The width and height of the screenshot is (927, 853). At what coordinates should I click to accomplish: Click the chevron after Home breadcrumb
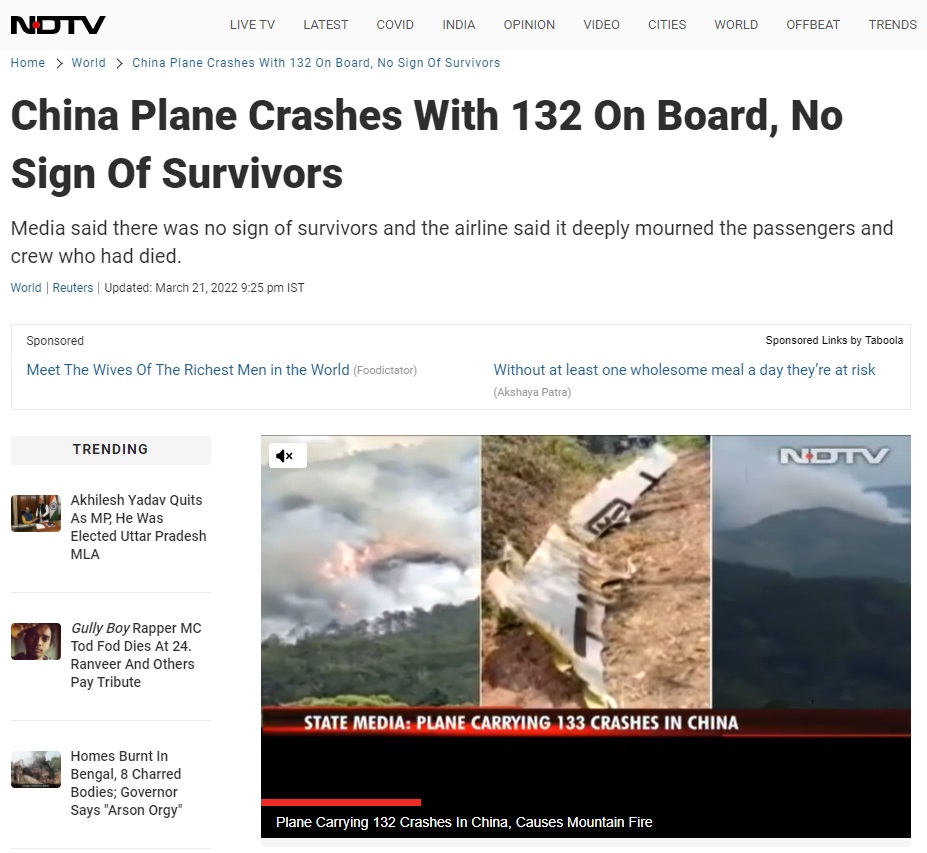(x=59, y=63)
